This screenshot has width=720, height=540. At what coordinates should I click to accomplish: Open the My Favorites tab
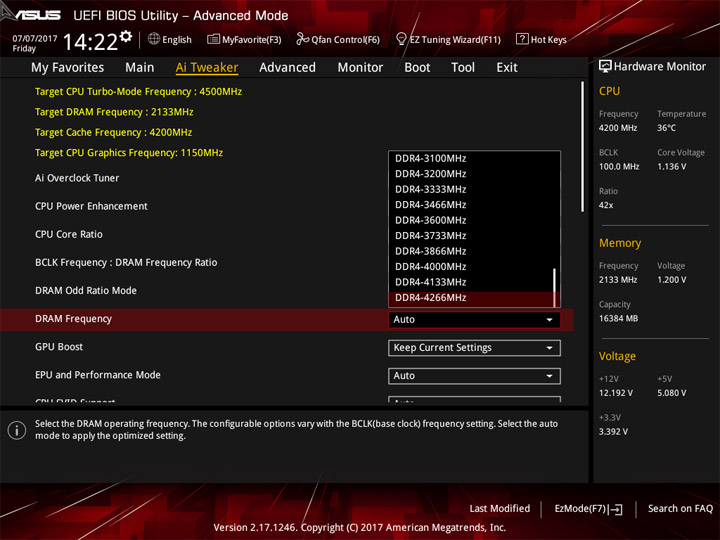click(x=68, y=68)
